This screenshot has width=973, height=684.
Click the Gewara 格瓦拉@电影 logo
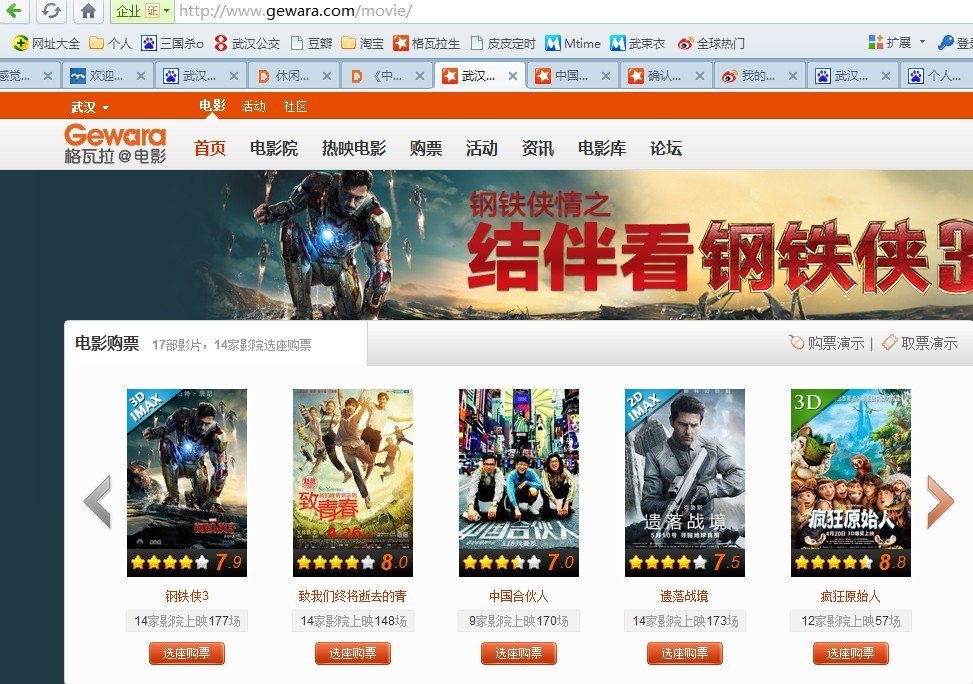pyautogui.click(x=113, y=142)
